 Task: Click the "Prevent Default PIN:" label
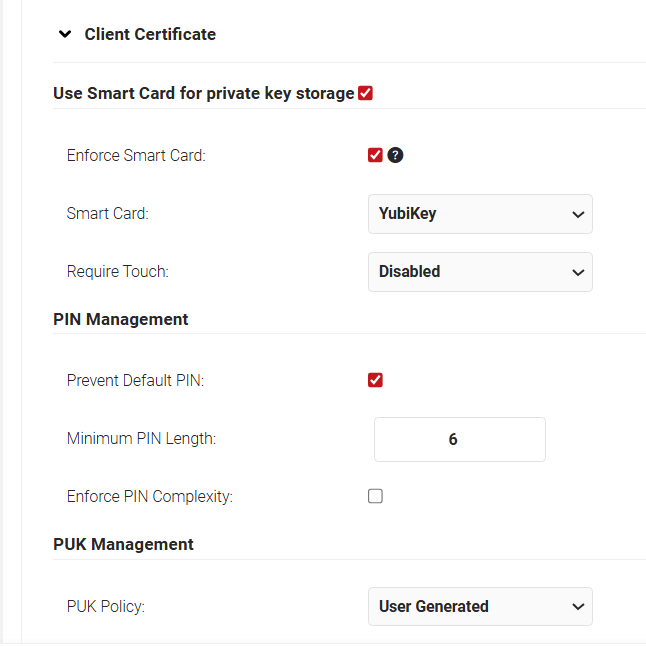click(135, 380)
